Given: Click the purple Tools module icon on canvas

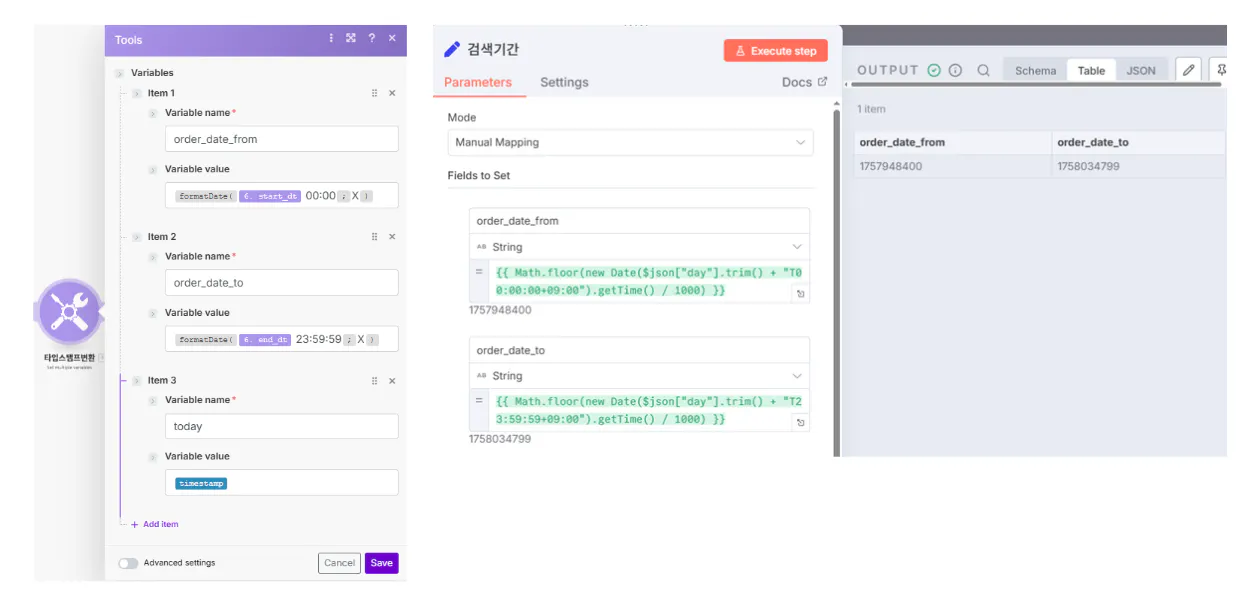Looking at the screenshot, I should [68, 313].
